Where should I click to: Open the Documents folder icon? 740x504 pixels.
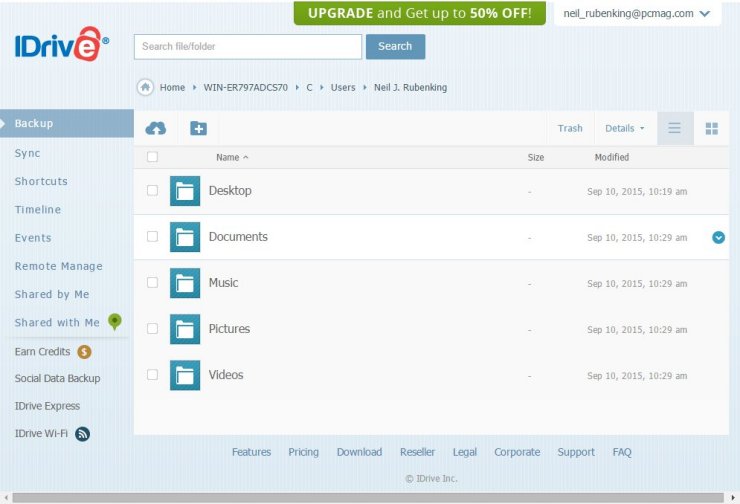pyautogui.click(x=185, y=237)
